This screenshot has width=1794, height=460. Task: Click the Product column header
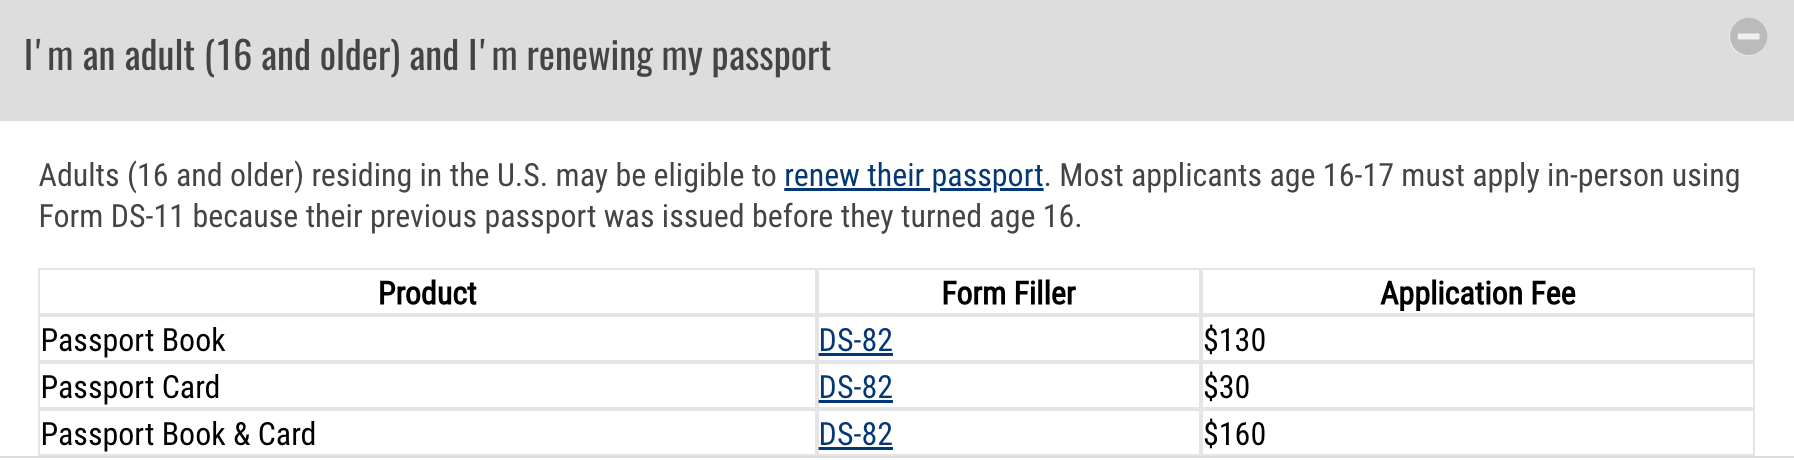(427, 293)
